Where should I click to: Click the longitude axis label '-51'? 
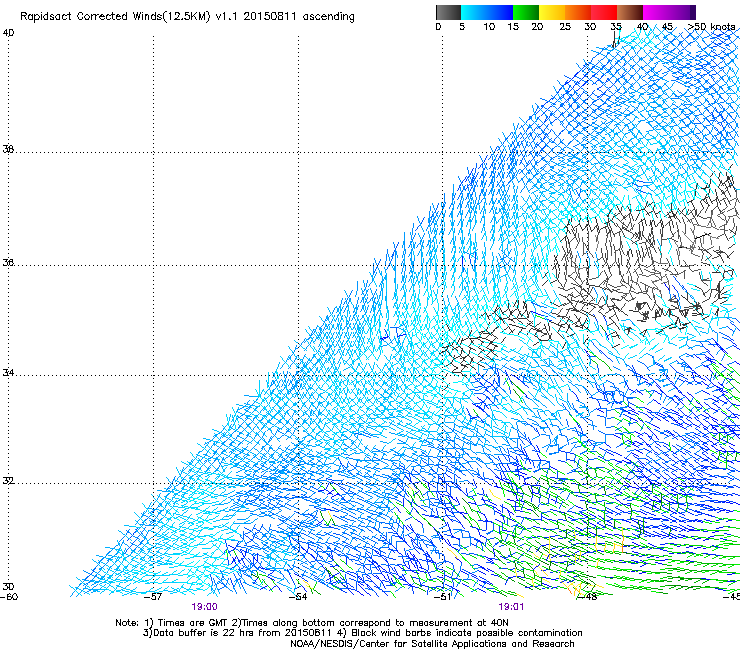point(443,597)
